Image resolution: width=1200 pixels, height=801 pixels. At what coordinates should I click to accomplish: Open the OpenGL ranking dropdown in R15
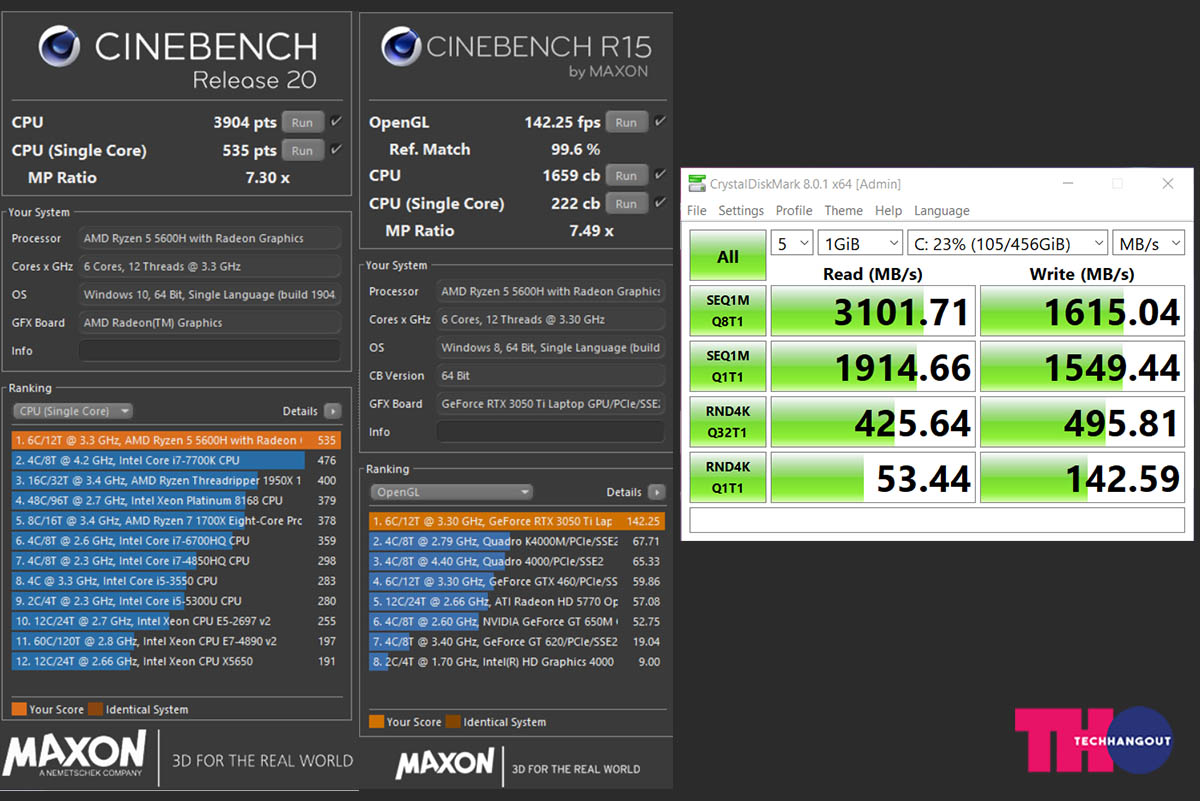(x=451, y=492)
